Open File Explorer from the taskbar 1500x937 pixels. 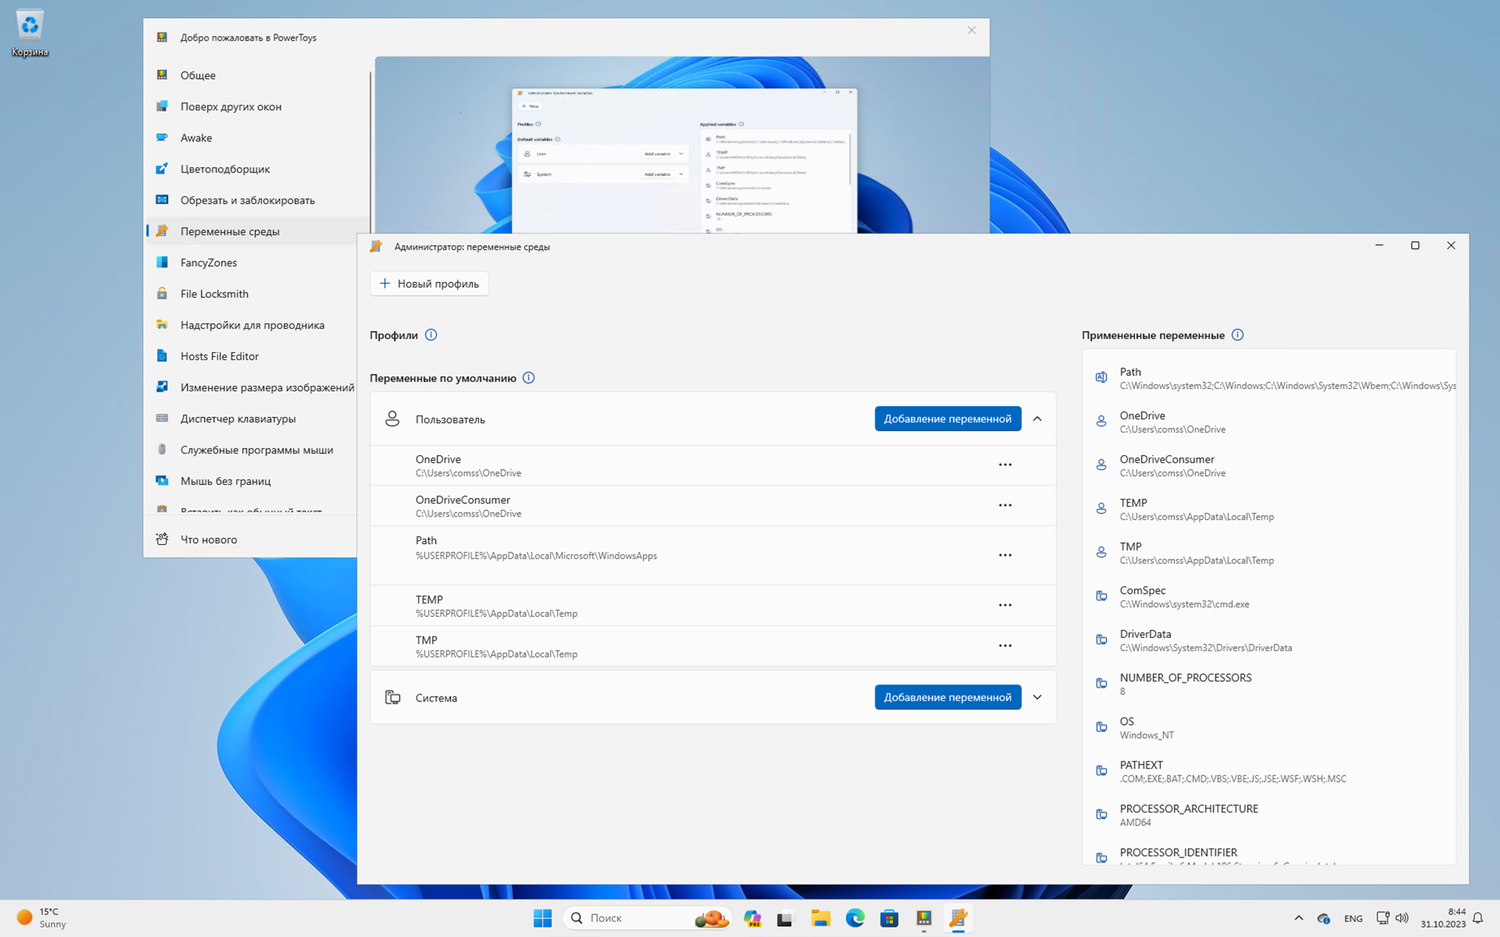pos(820,918)
